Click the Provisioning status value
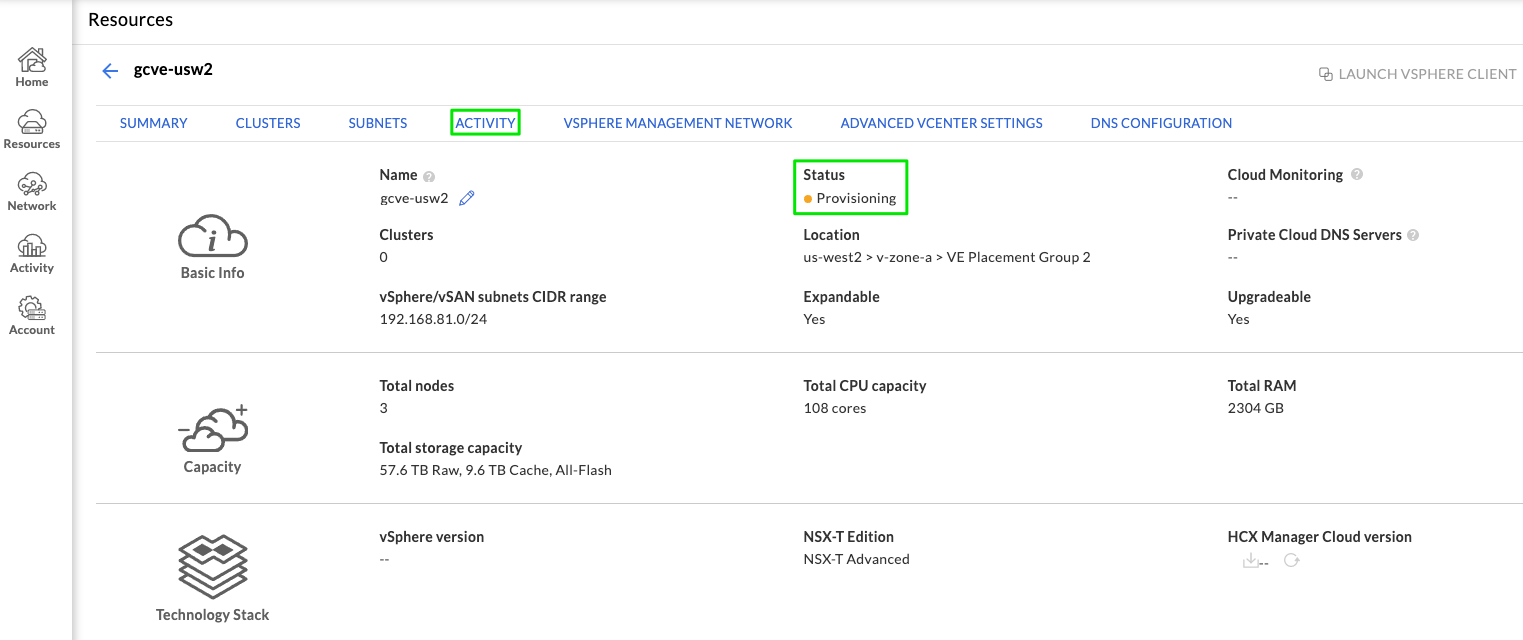Viewport: 1523px width, 640px height. (856, 198)
